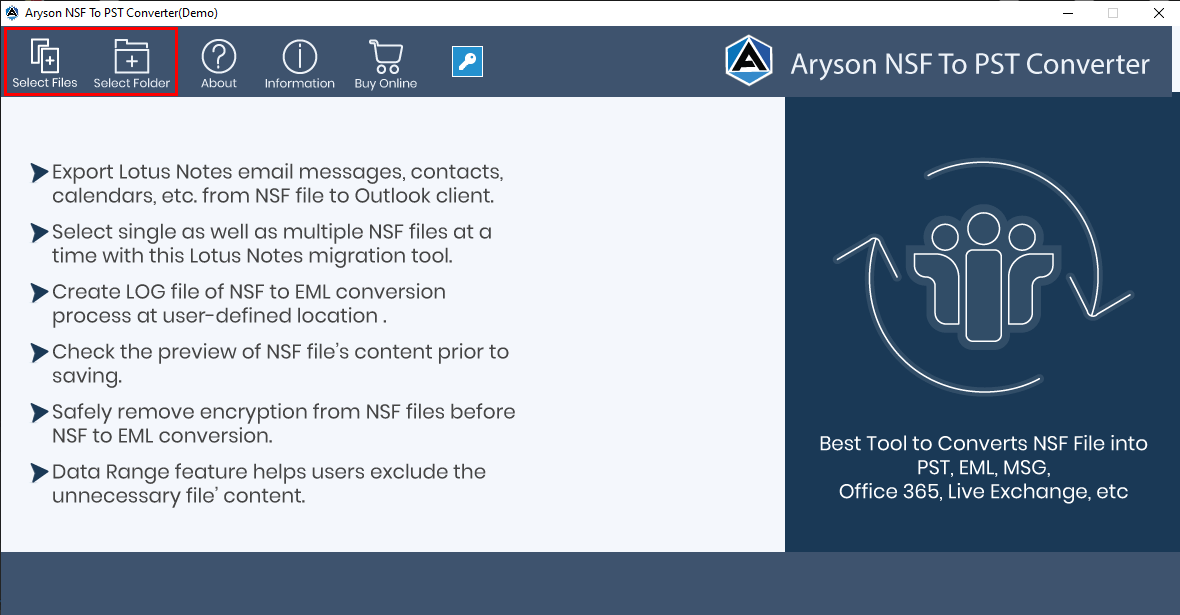Click the app icon in the title bar

[12, 13]
